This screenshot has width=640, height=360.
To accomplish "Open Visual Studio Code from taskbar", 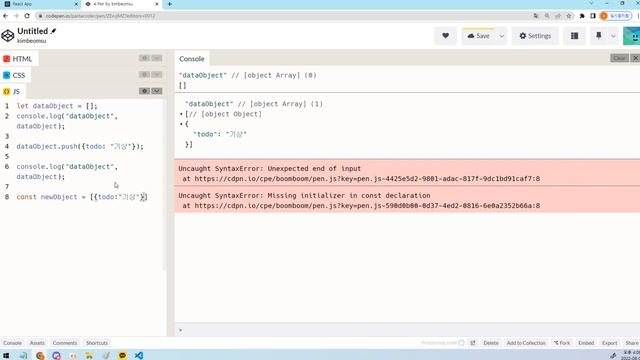I will coord(139,356).
